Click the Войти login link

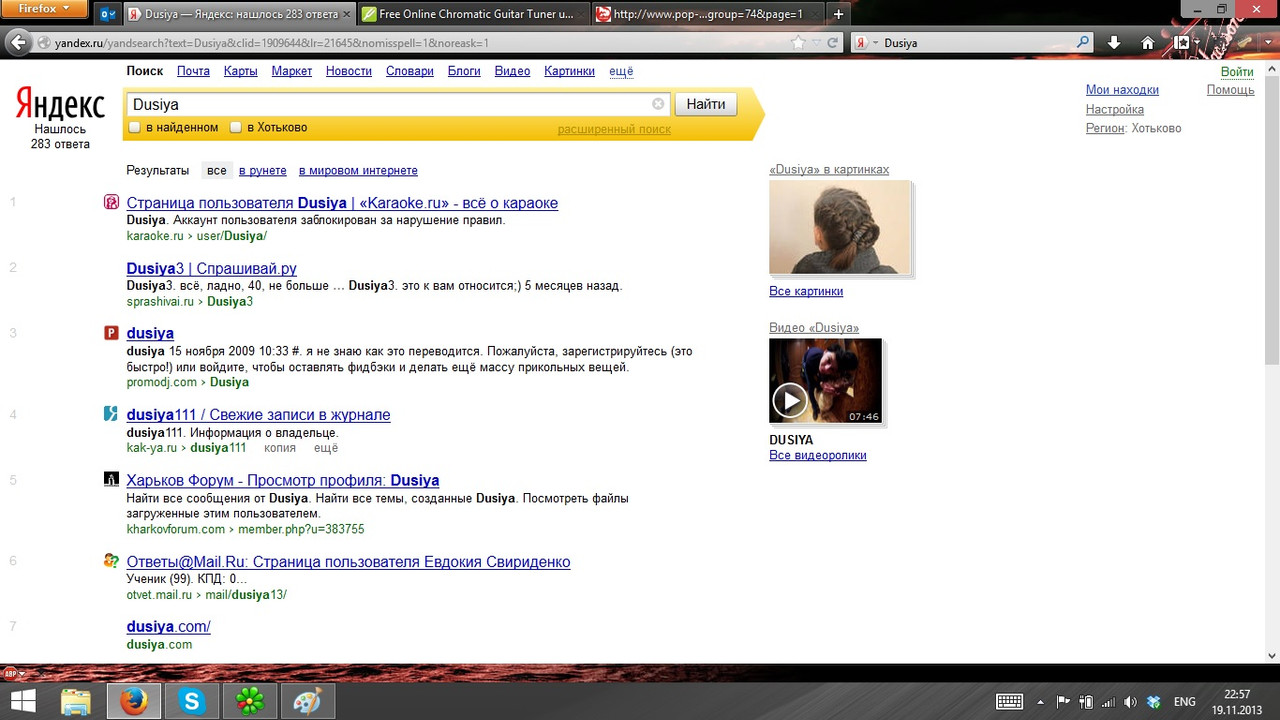pyautogui.click(x=1237, y=71)
